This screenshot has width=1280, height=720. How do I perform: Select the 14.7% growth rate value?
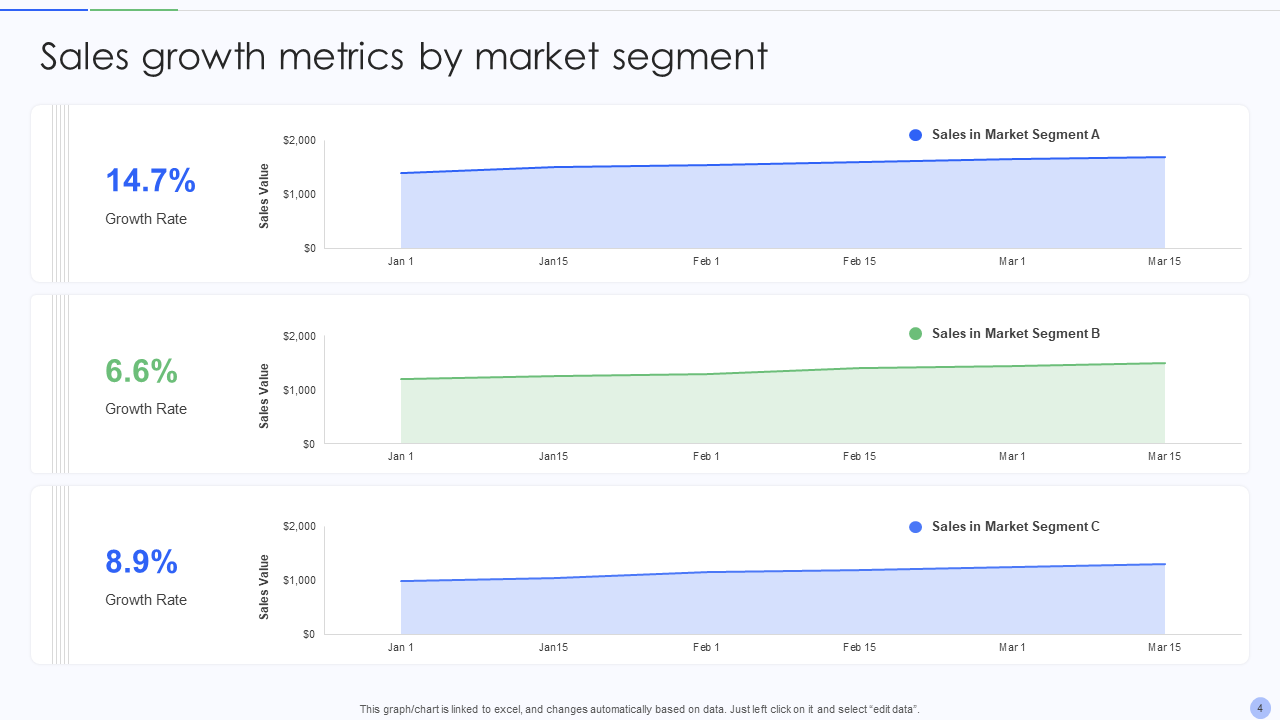point(150,181)
